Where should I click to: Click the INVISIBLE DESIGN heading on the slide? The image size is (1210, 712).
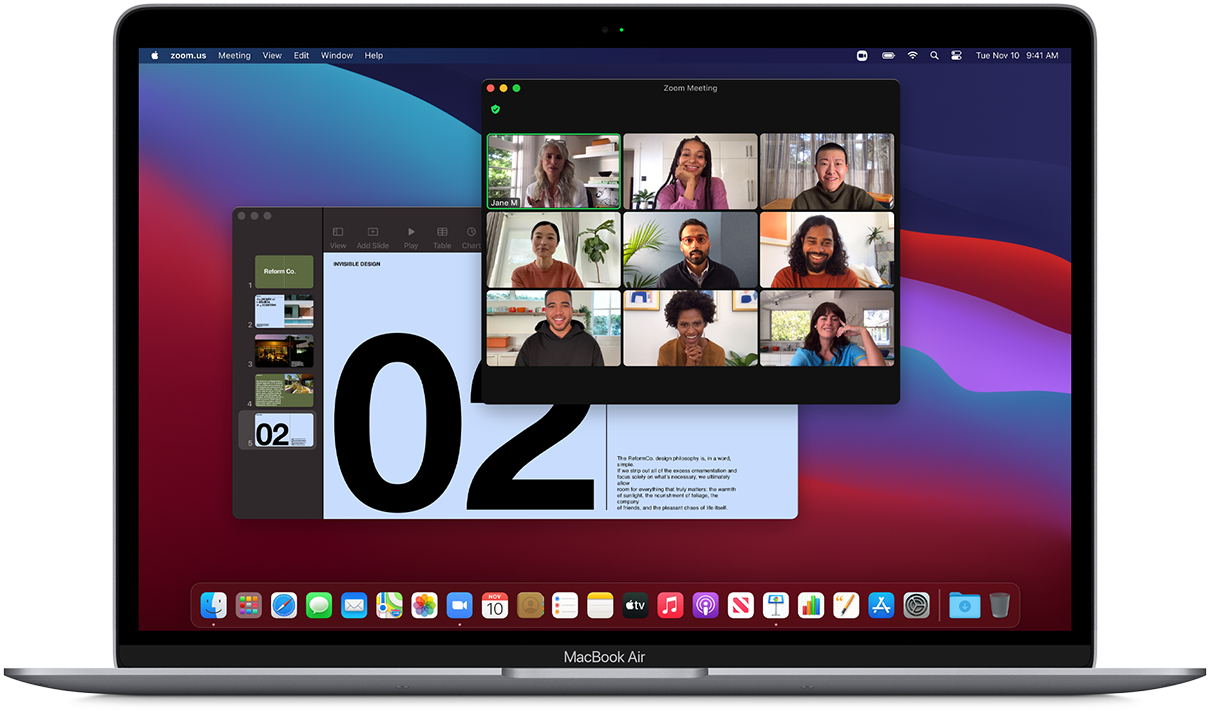[357, 264]
